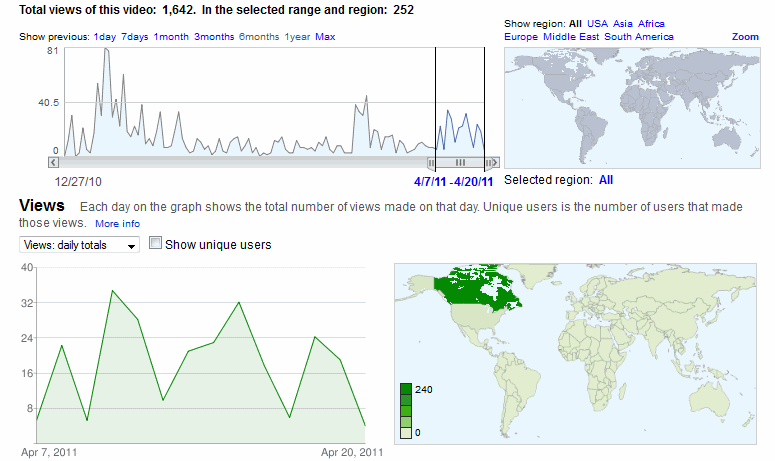Click the left range handle on timeline
775x461 pixels.
(x=432, y=162)
